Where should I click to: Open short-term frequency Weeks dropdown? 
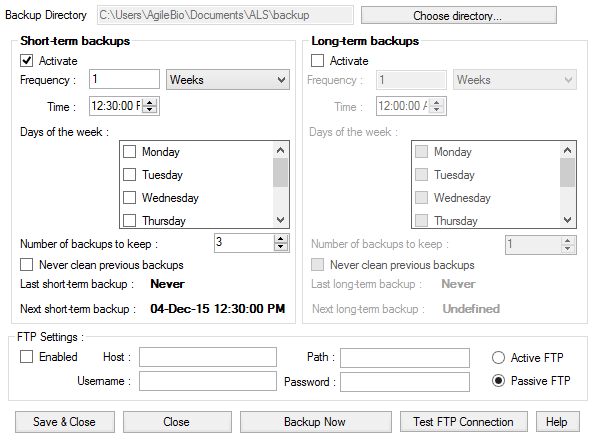click(228, 80)
